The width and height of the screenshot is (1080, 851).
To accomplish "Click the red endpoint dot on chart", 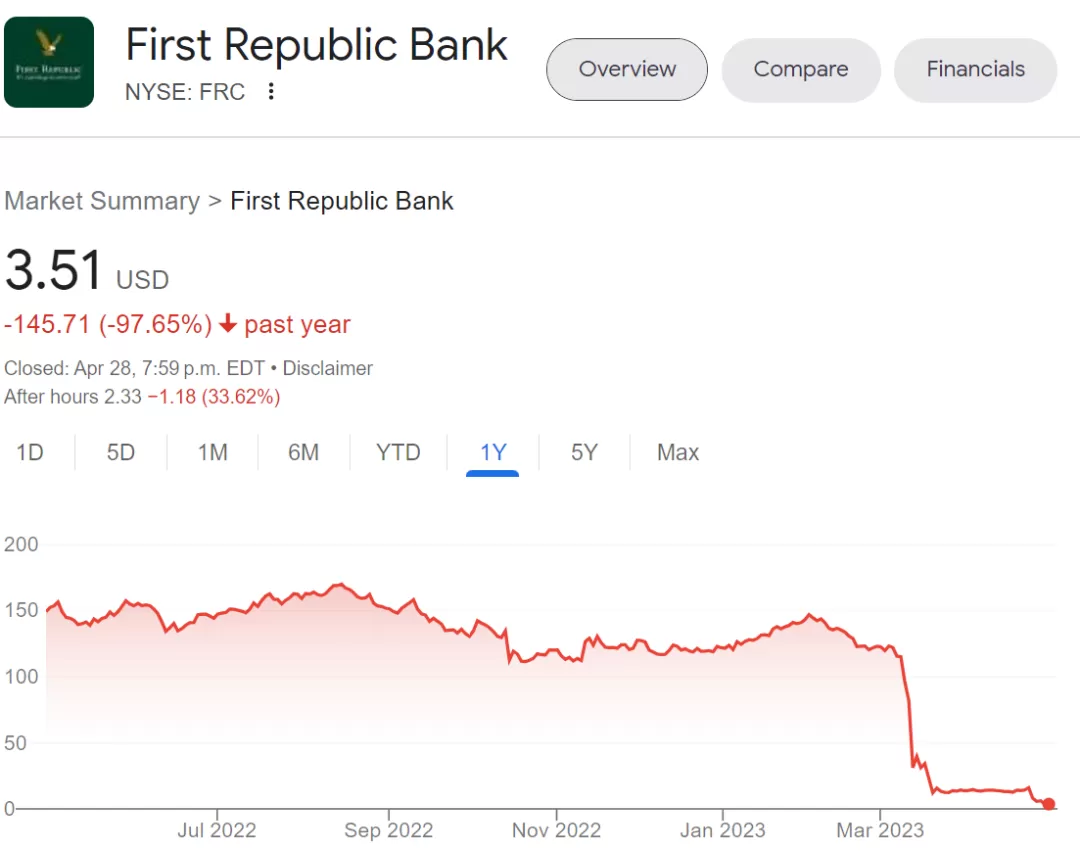I will (1048, 803).
